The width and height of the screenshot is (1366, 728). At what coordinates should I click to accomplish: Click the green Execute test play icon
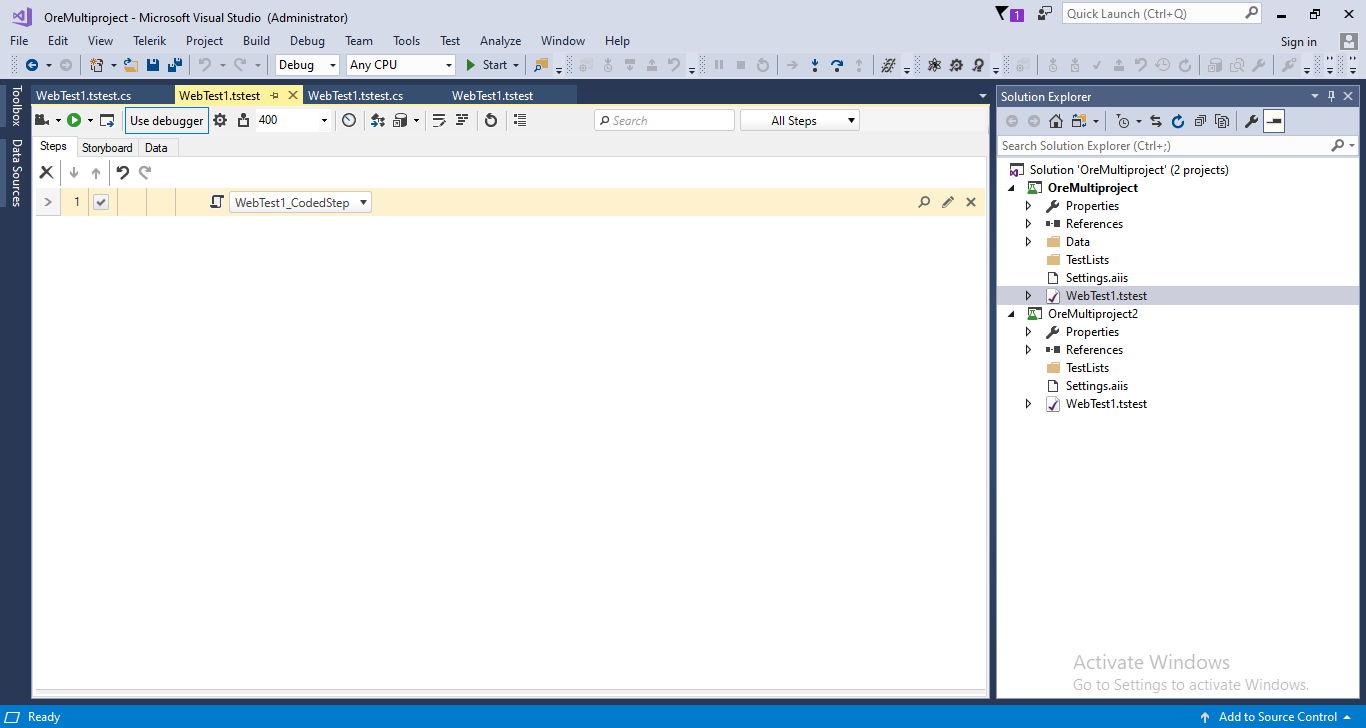(74, 121)
